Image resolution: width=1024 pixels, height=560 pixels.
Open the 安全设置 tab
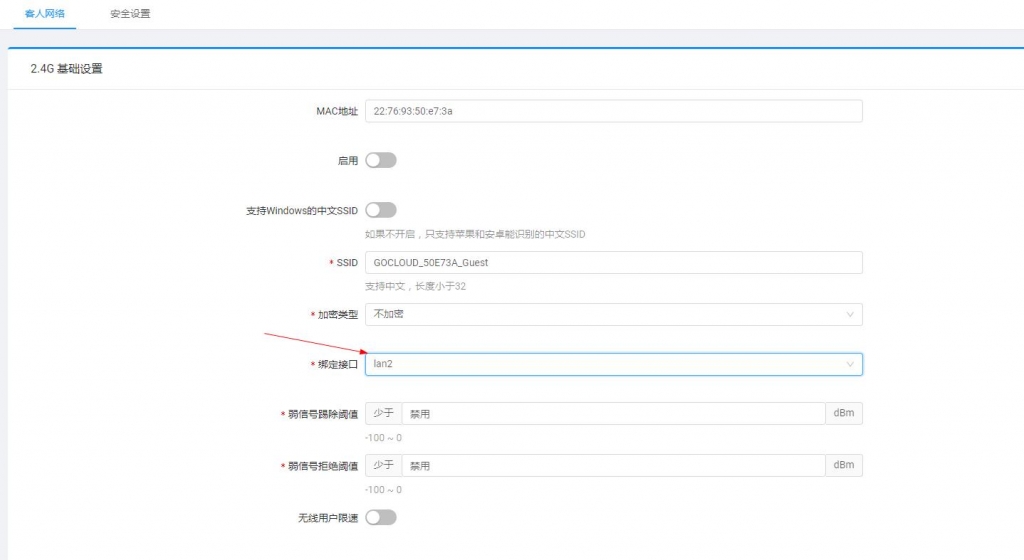[130, 14]
